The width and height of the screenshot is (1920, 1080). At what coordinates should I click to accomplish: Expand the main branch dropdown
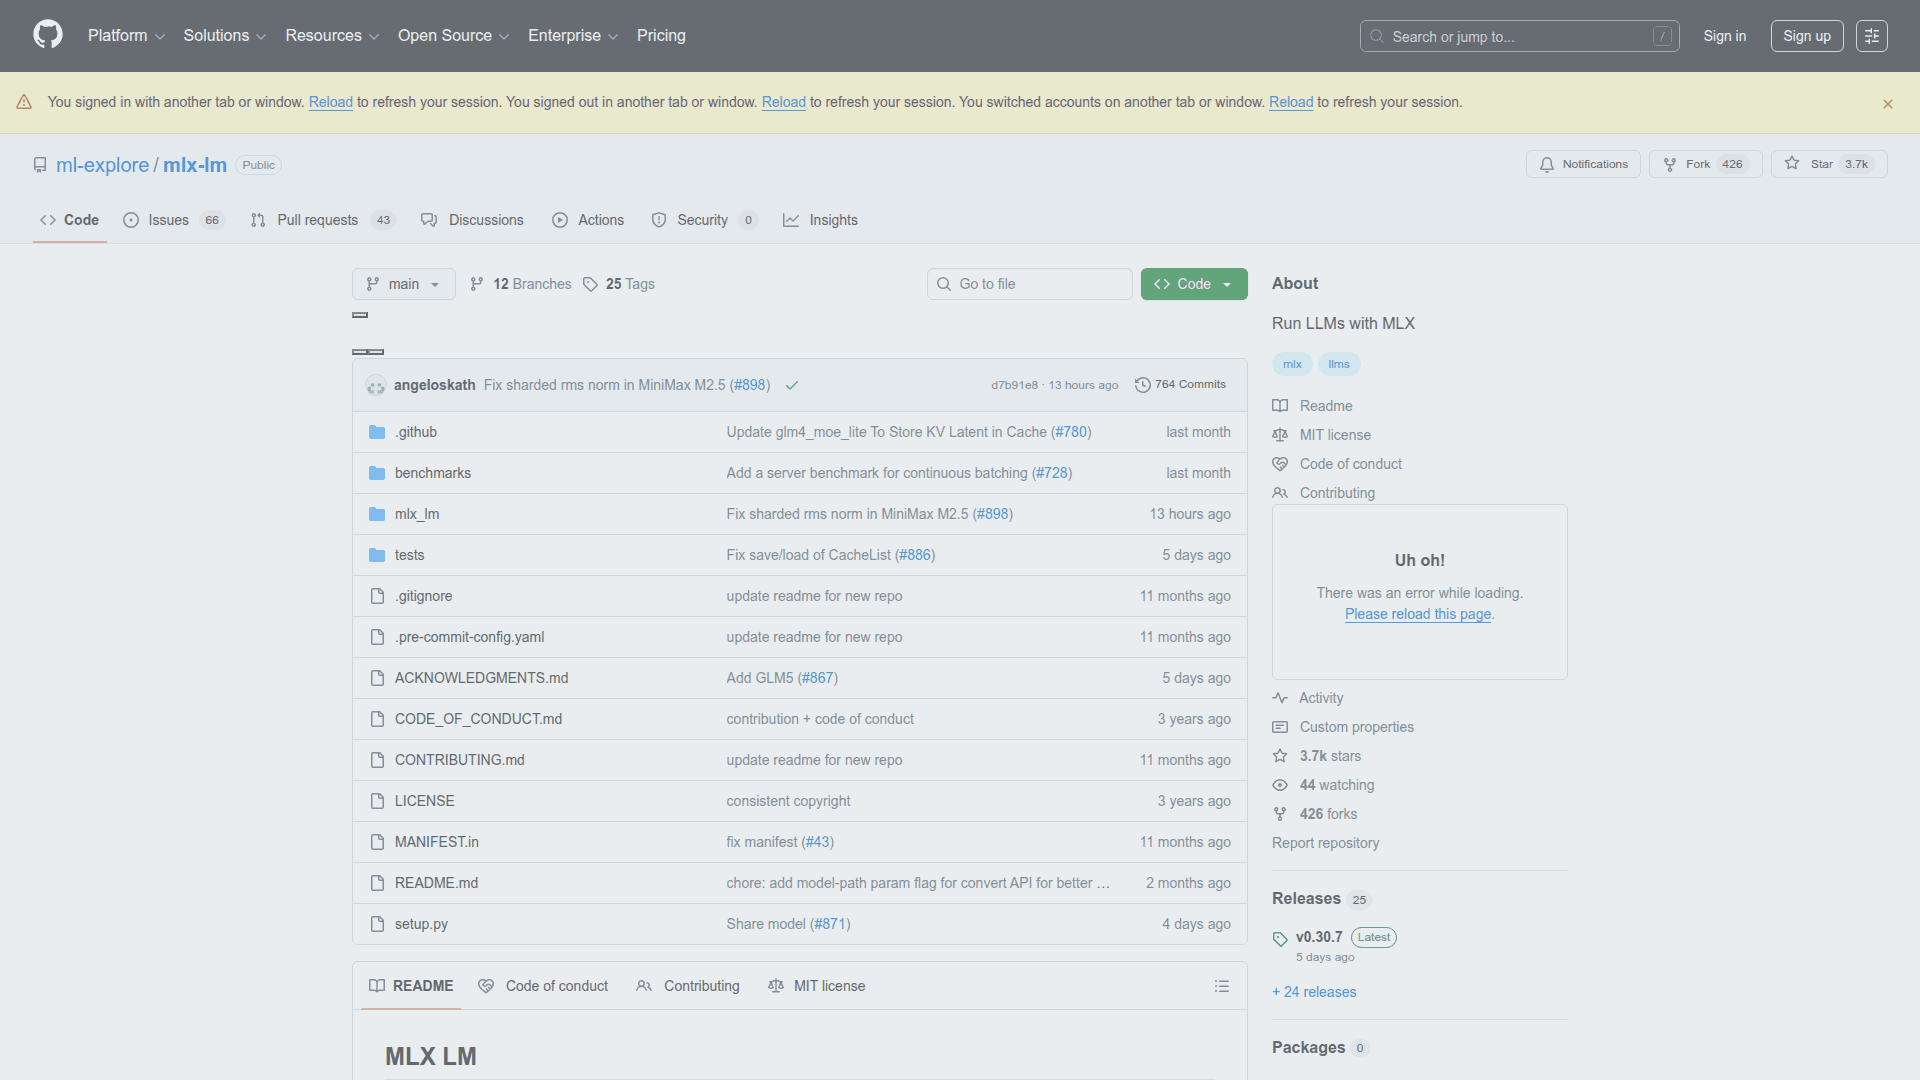pyautogui.click(x=403, y=284)
